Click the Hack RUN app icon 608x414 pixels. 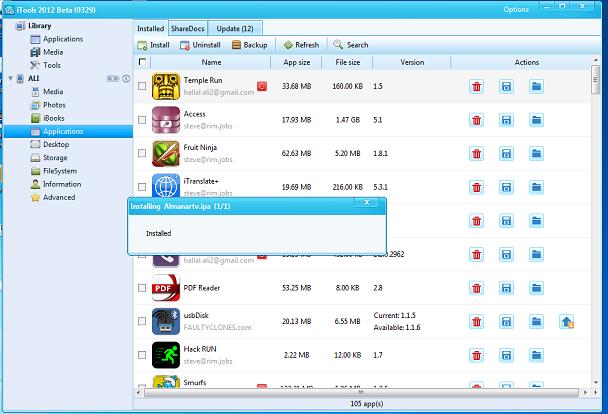(x=166, y=355)
